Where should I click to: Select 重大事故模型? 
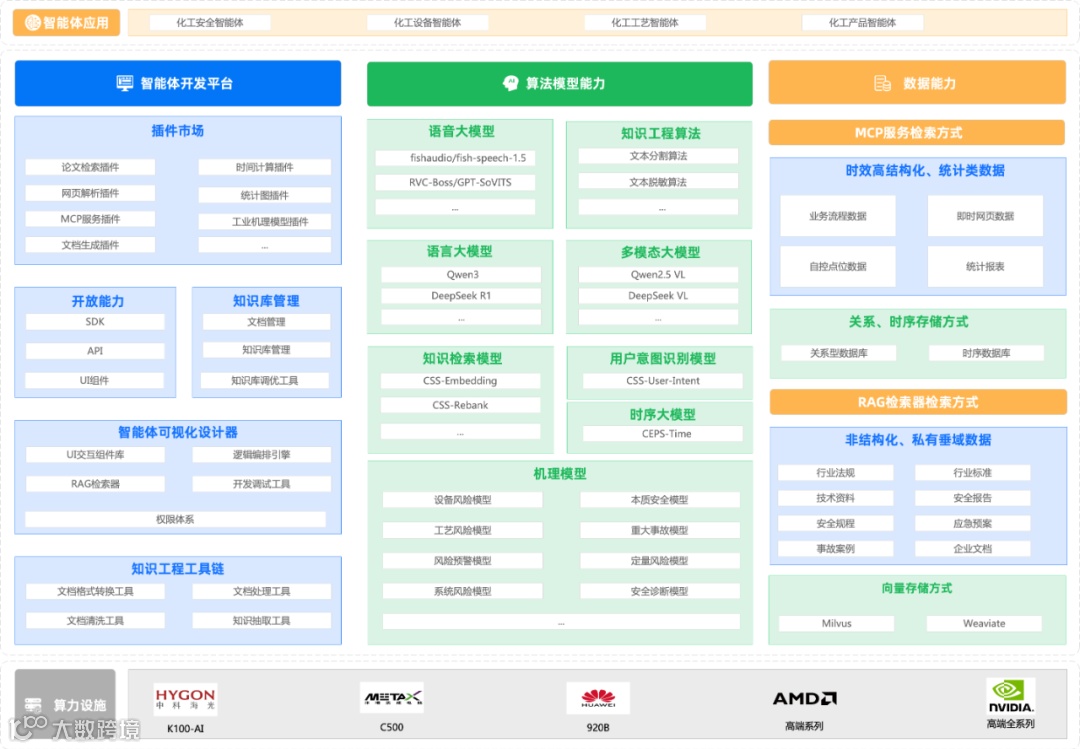[x=660, y=530]
